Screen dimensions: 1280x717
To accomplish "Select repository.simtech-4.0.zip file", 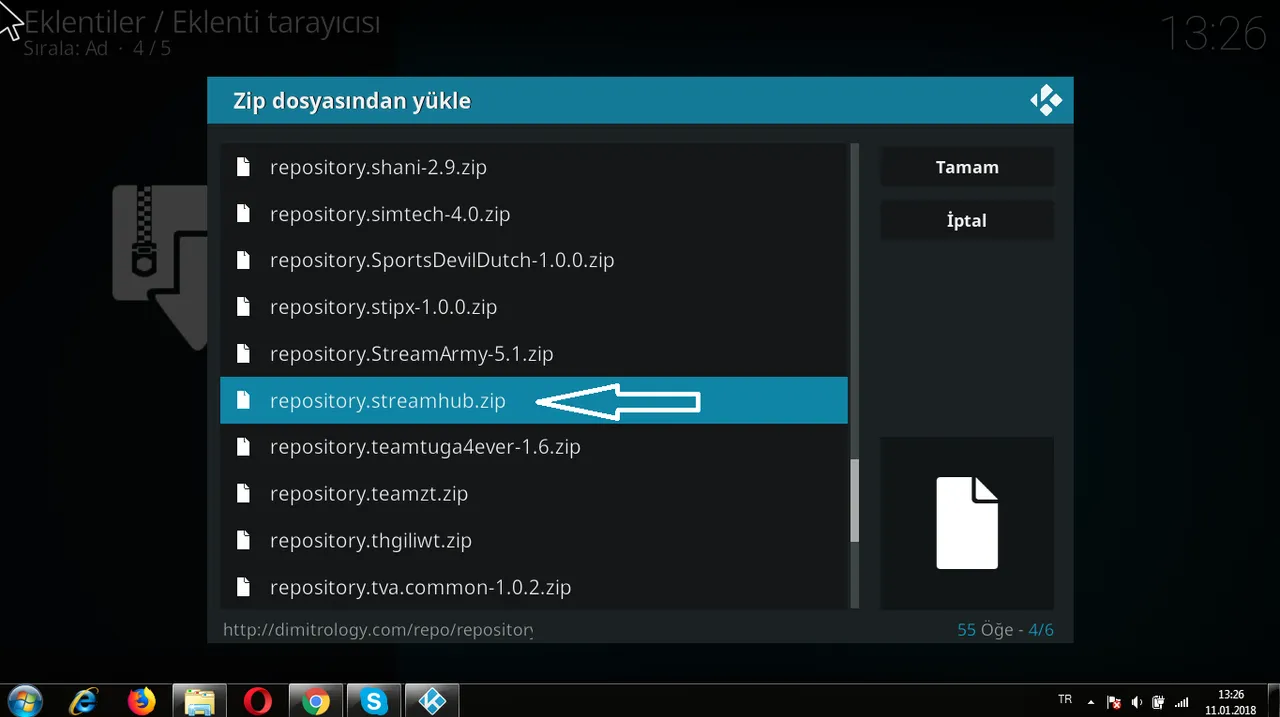I will pos(534,214).
